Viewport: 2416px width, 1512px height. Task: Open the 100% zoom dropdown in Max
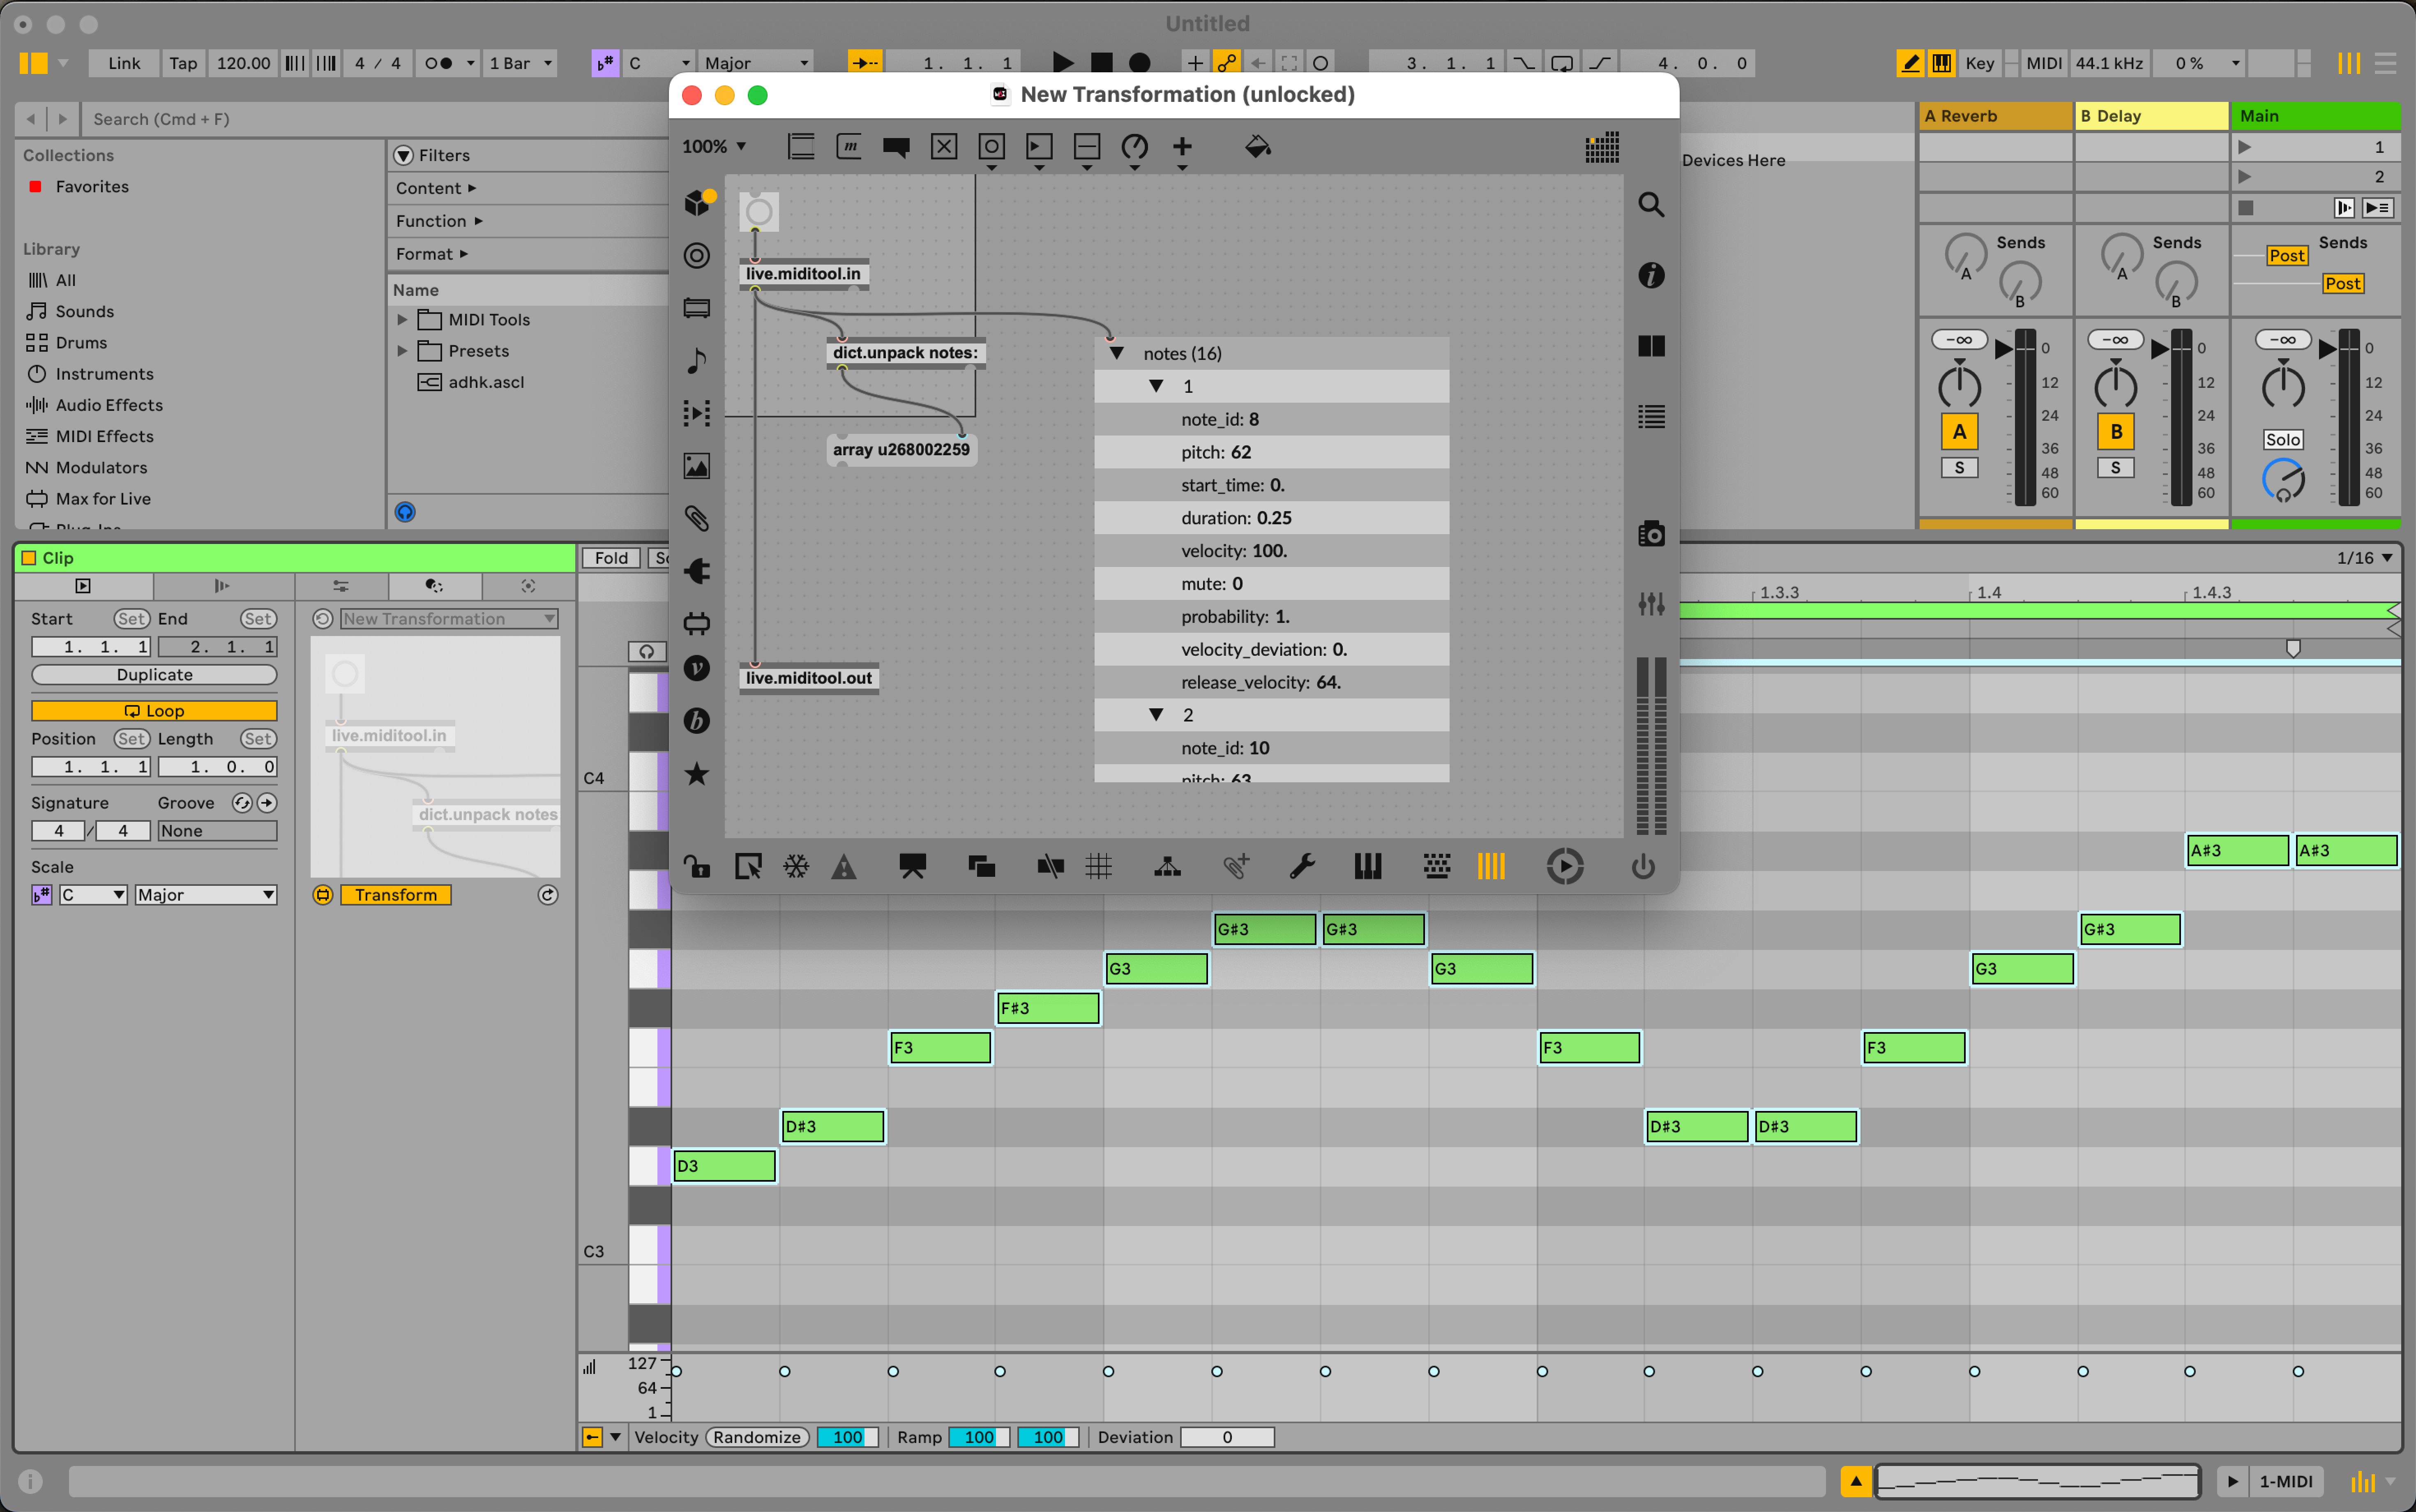714,147
